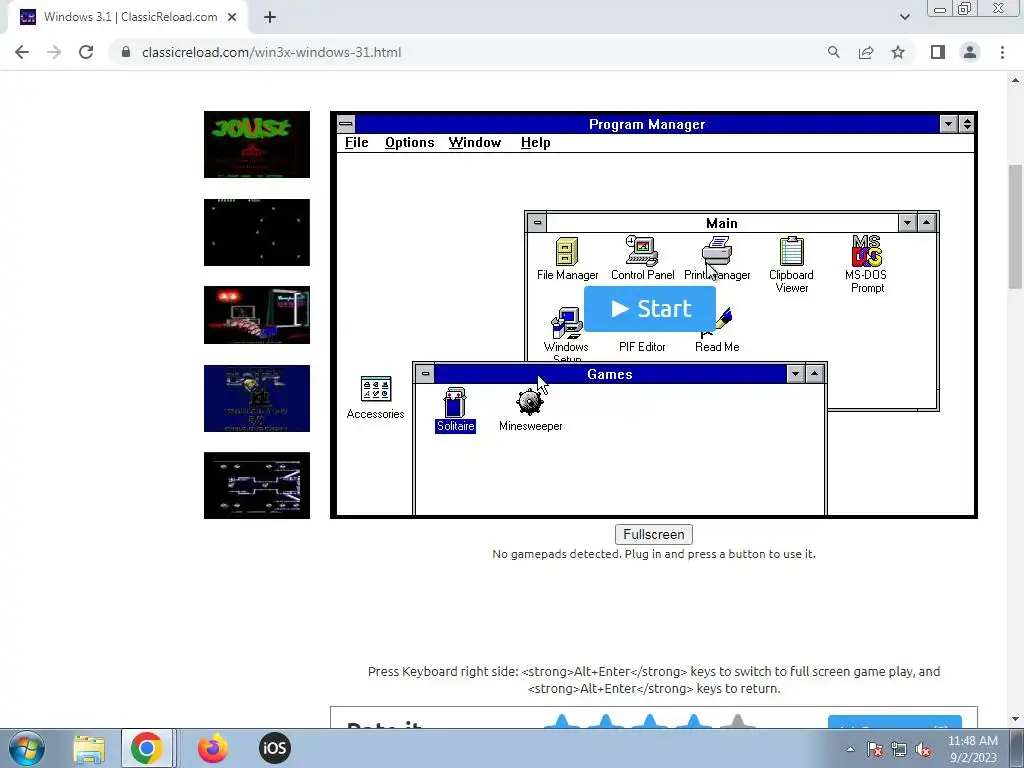Click the browser forward arrow
This screenshot has width=1024, height=768.
[x=54, y=52]
